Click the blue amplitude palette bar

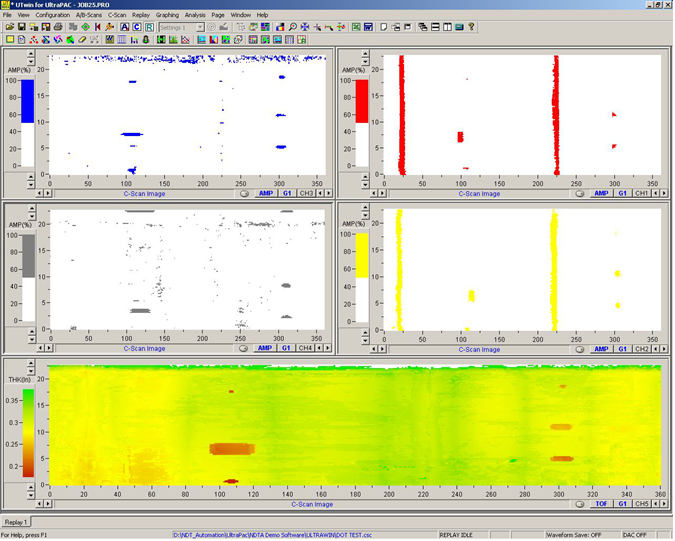28,123
